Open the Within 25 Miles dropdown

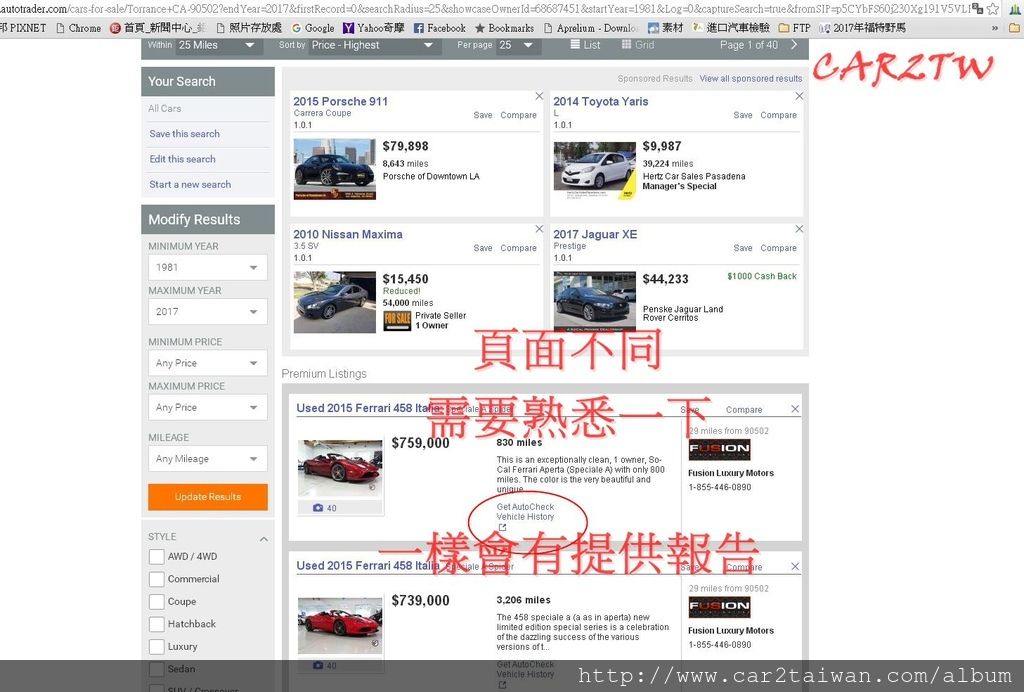[217, 45]
